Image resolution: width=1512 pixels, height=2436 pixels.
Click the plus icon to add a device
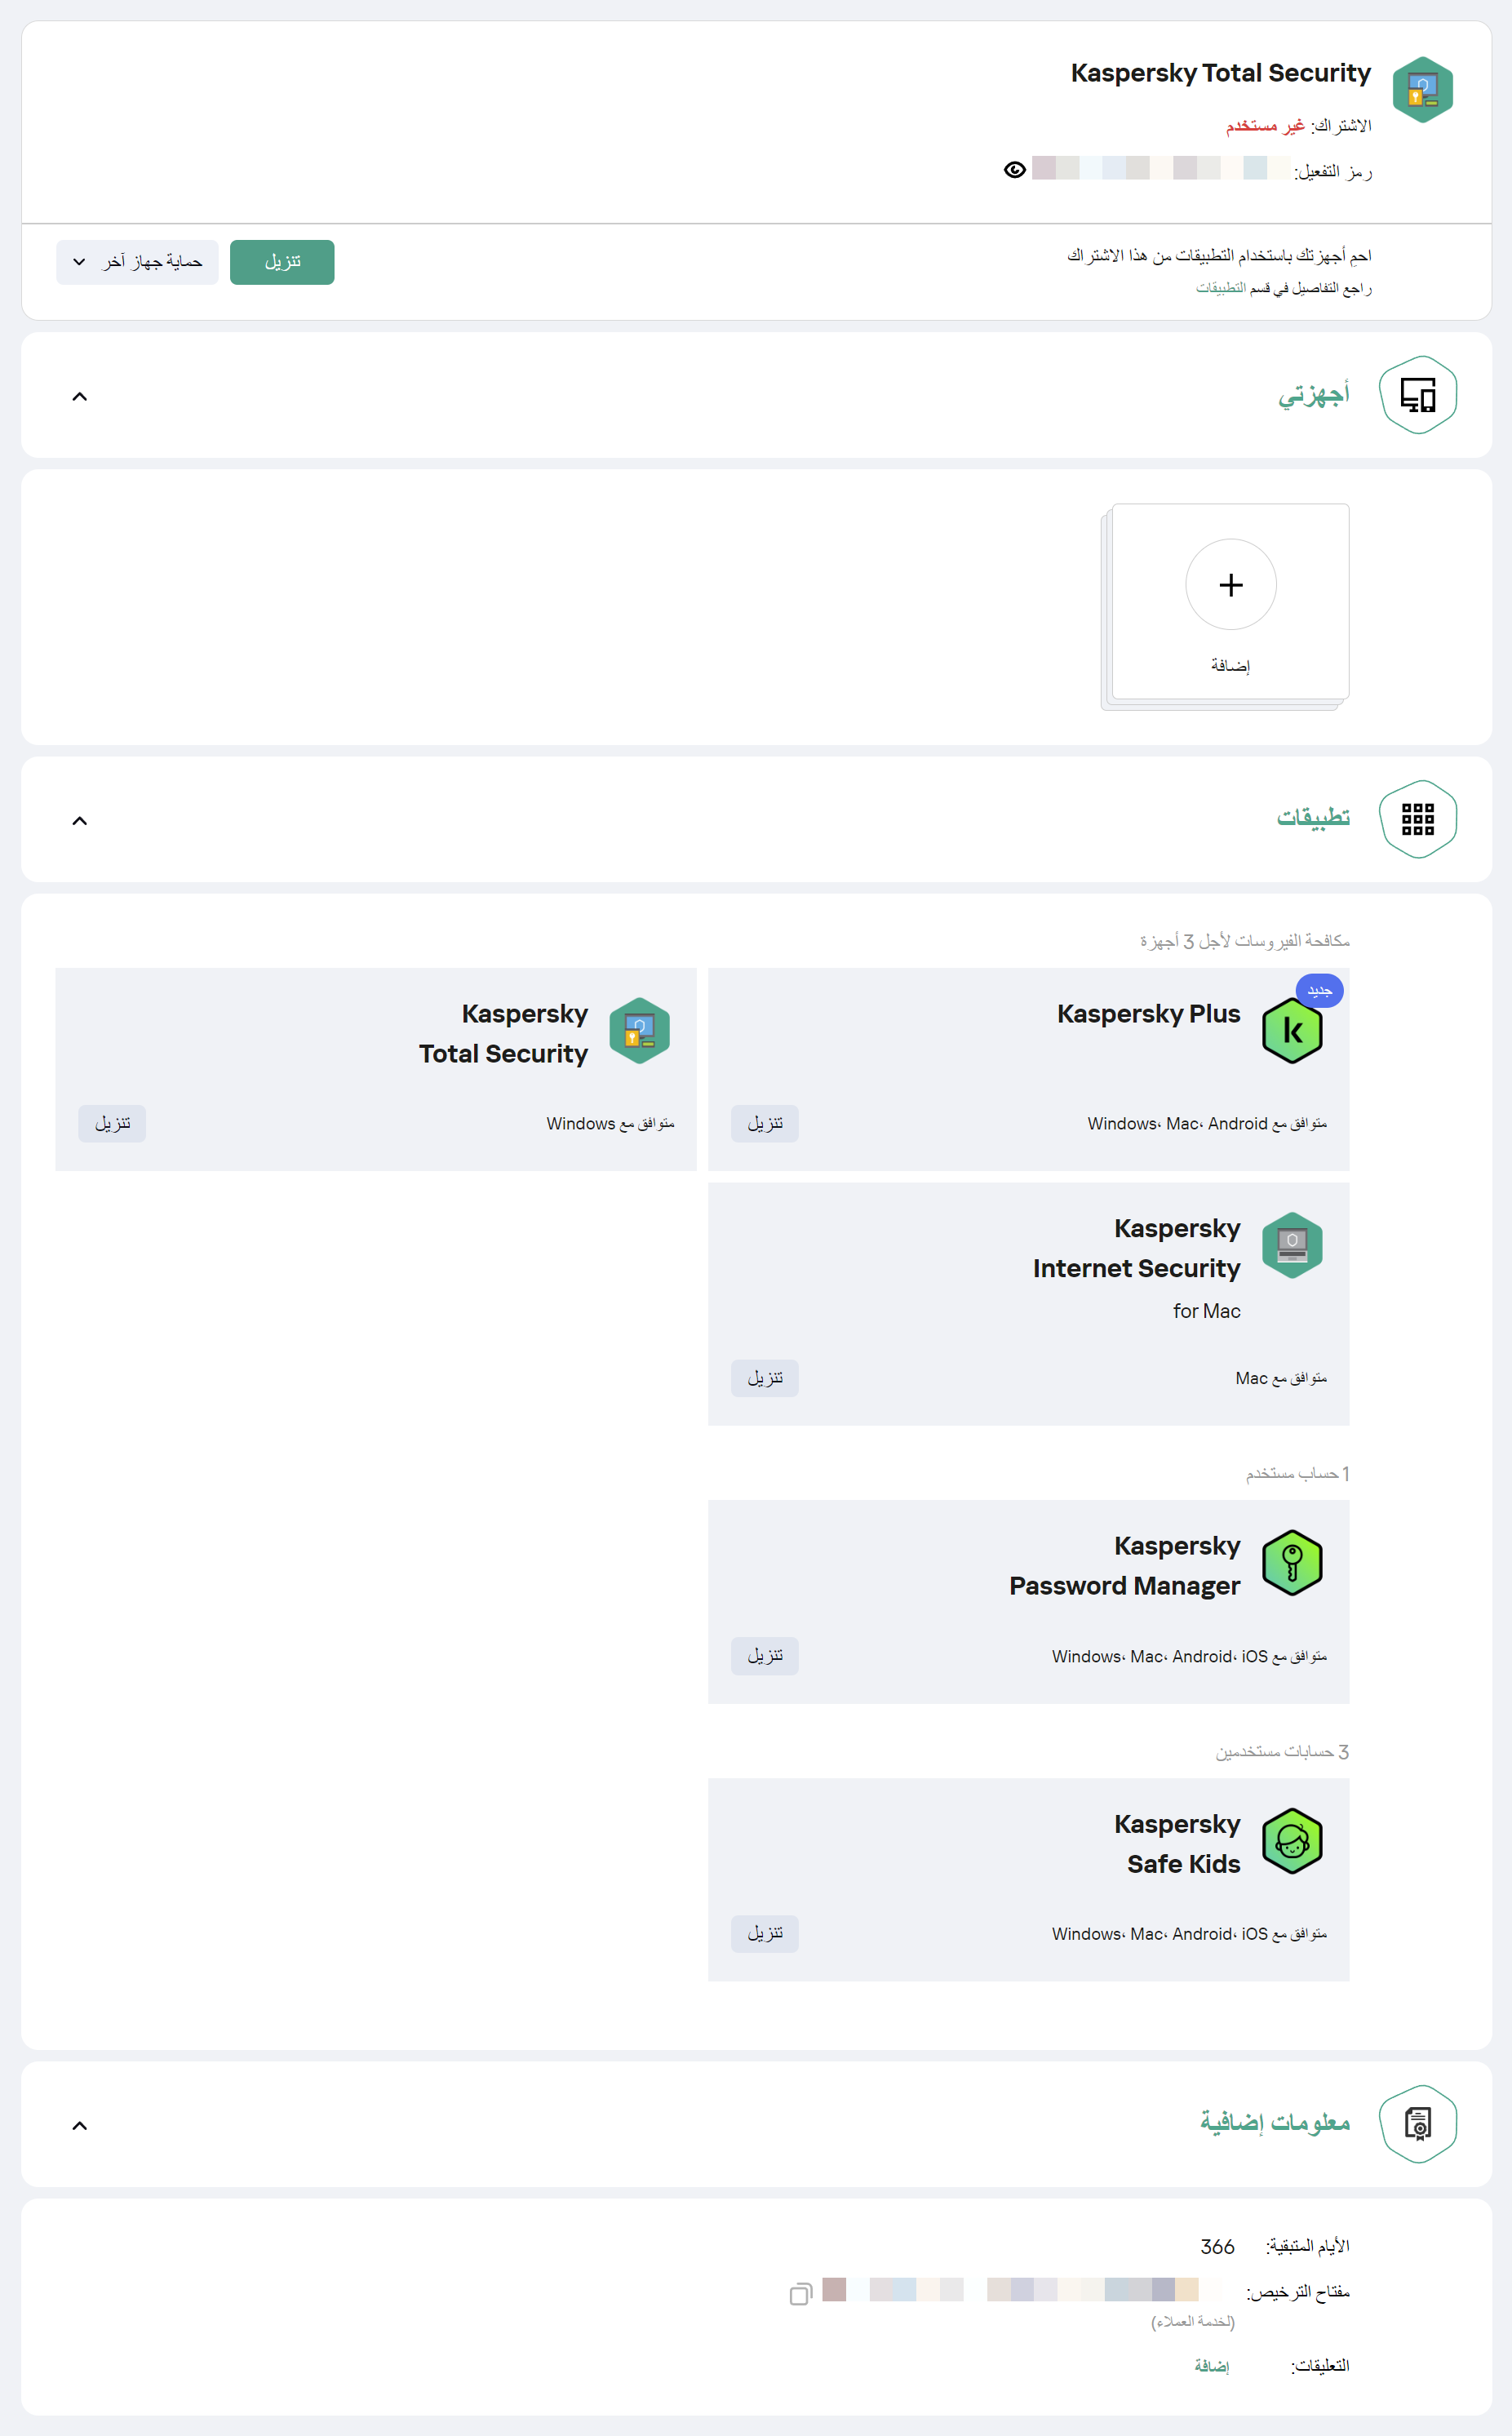coord(1230,585)
